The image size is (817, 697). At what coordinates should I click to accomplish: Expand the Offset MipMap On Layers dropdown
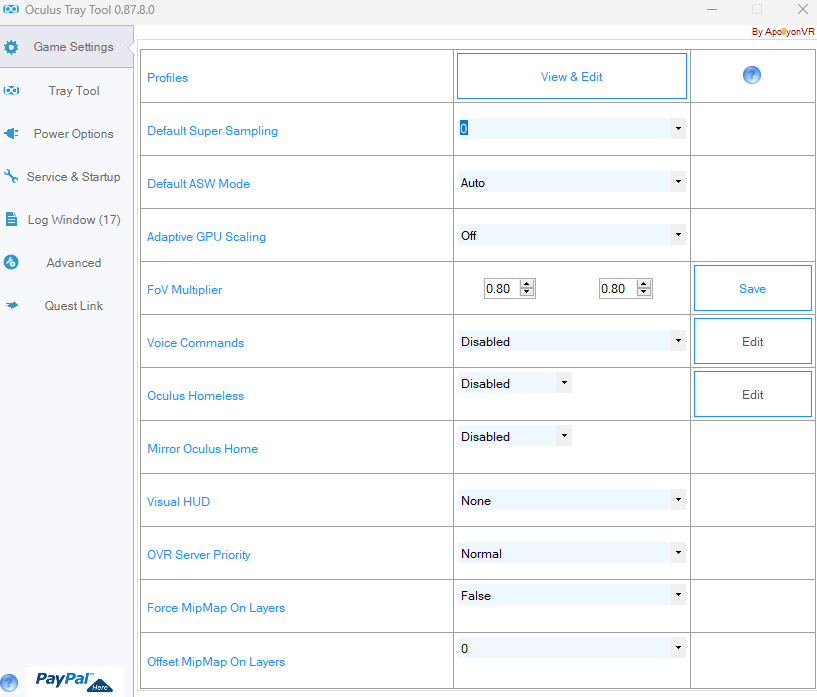[678, 648]
